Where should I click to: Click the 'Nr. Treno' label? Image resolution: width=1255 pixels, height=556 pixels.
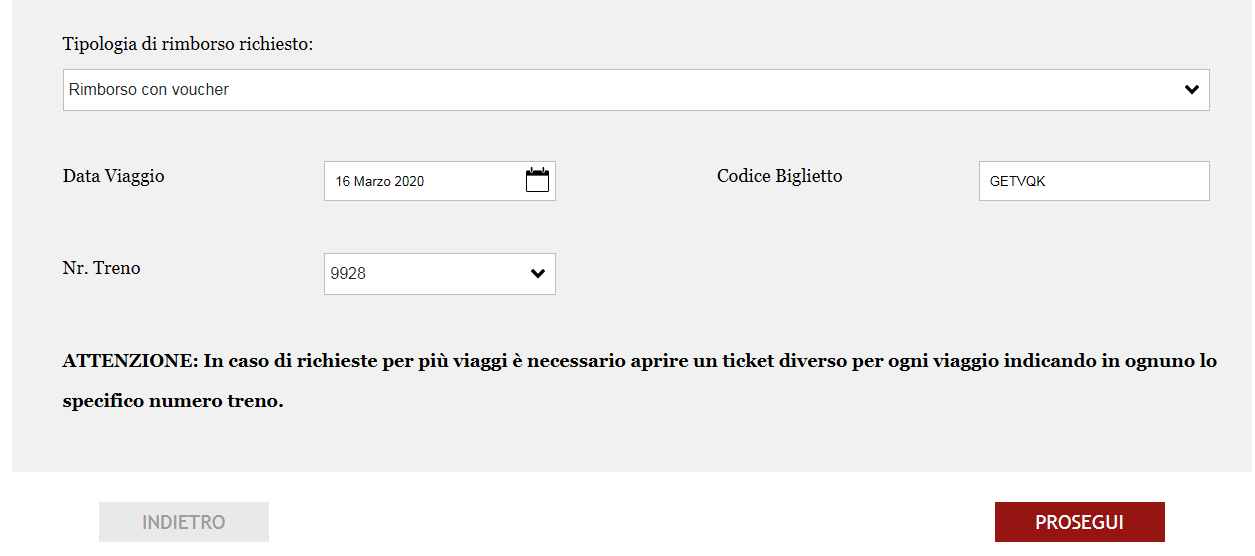pyautogui.click(x=101, y=268)
